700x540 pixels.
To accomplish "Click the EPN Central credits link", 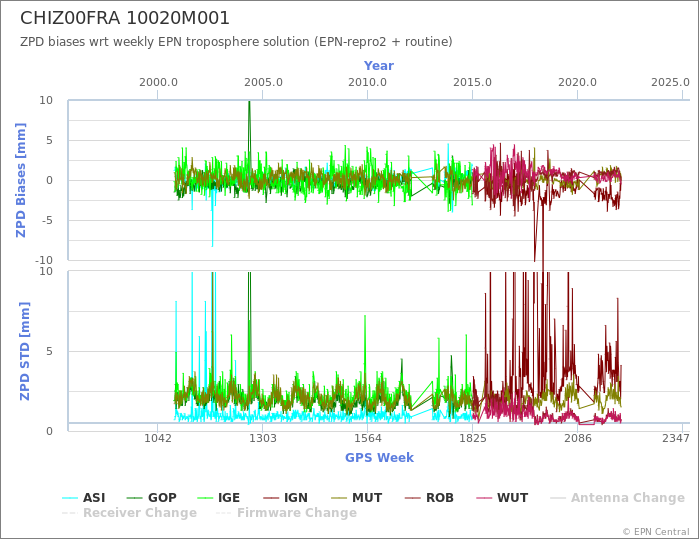I will tap(656, 532).
